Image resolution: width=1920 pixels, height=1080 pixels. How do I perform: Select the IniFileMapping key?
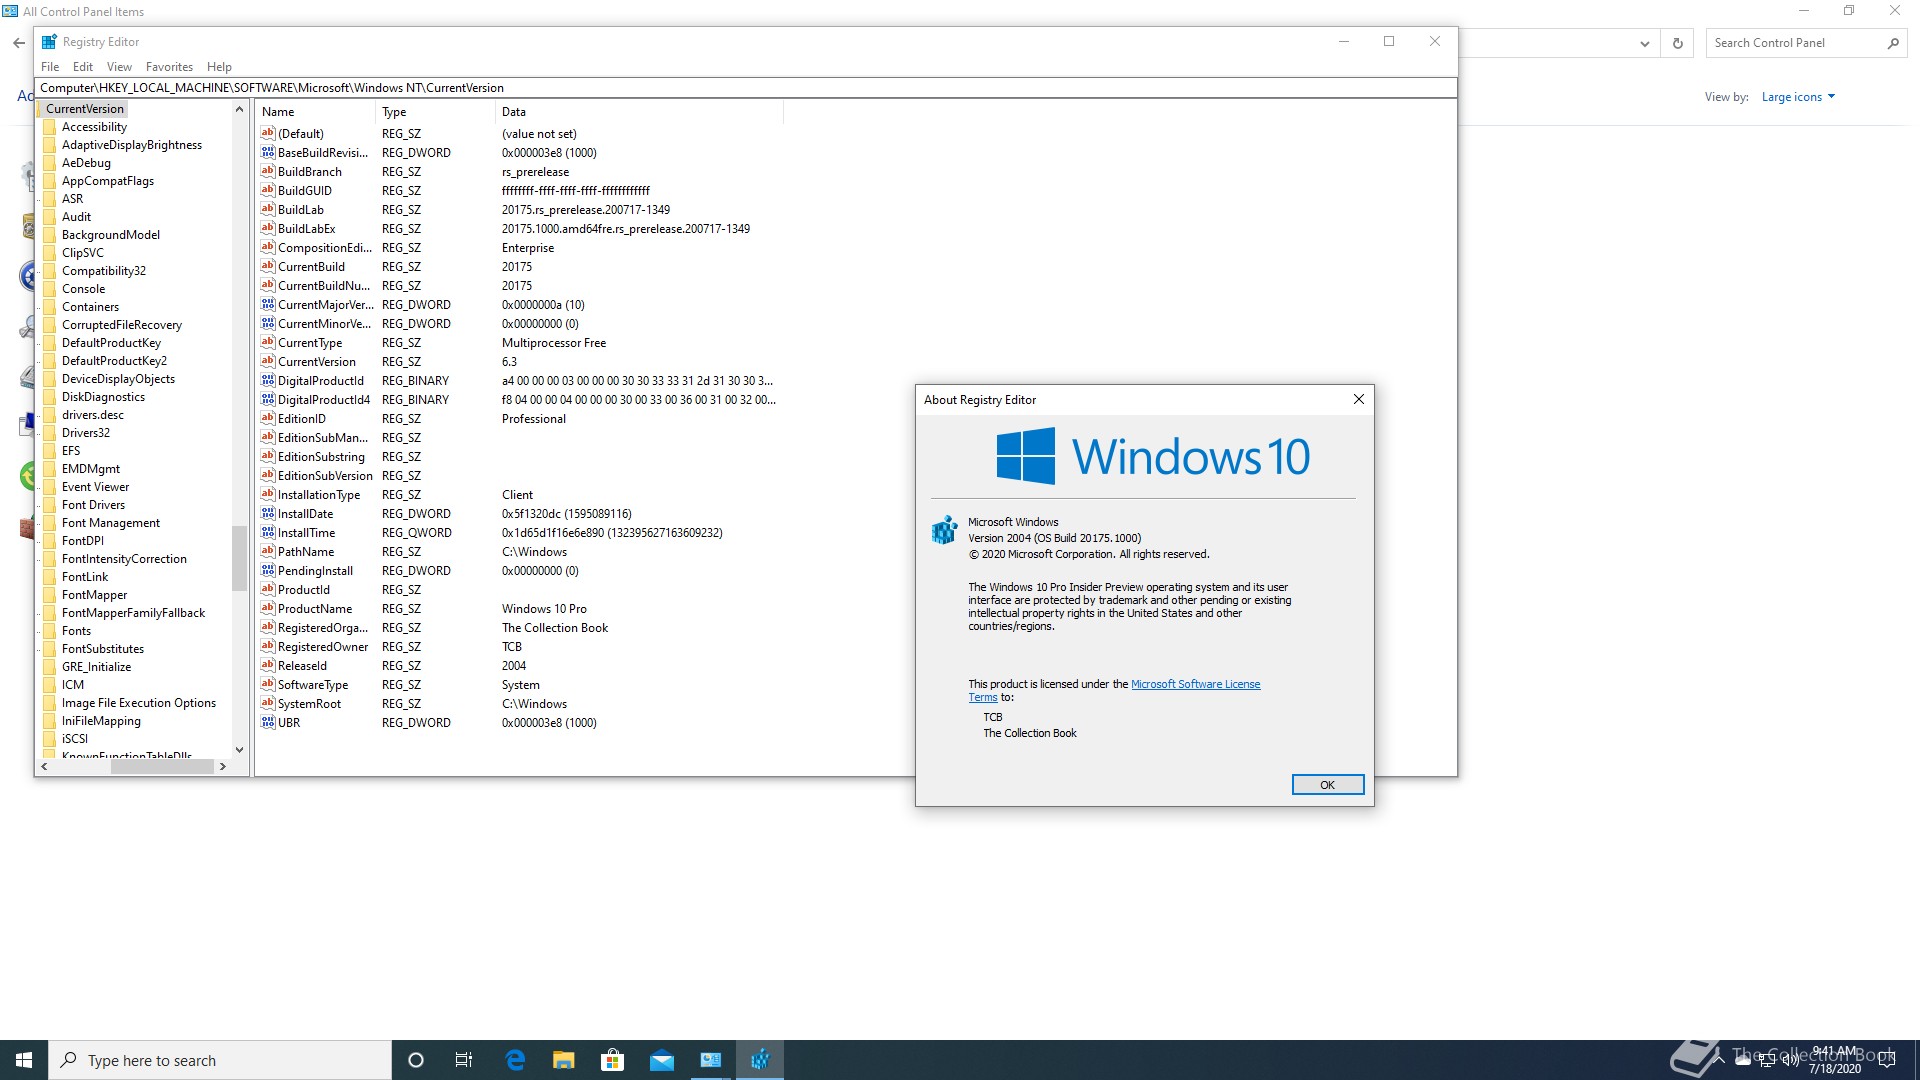pyautogui.click(x=101, y=721)
